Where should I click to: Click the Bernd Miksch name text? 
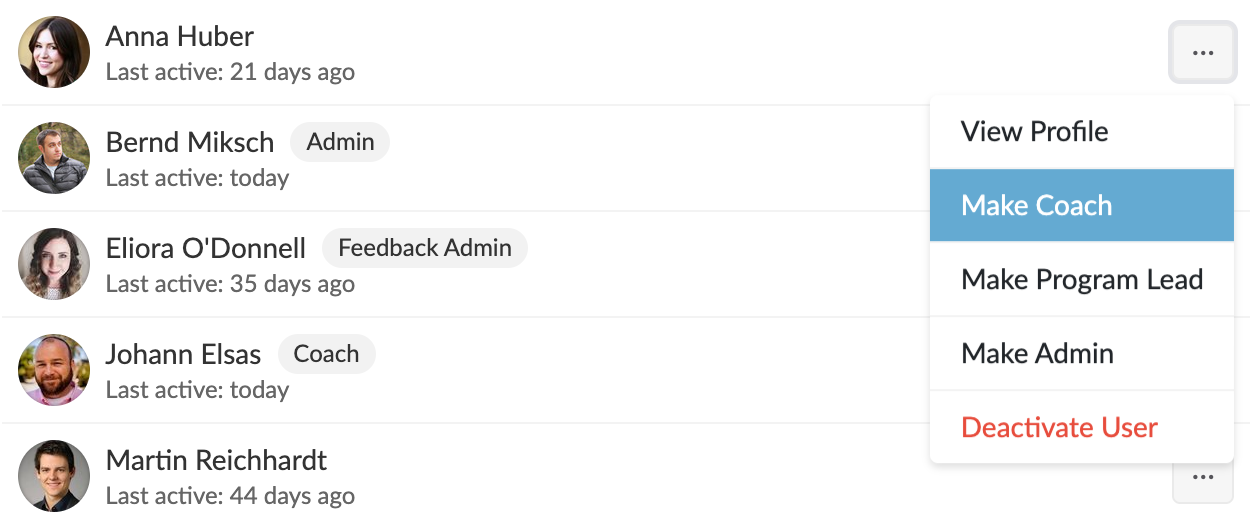190,143
